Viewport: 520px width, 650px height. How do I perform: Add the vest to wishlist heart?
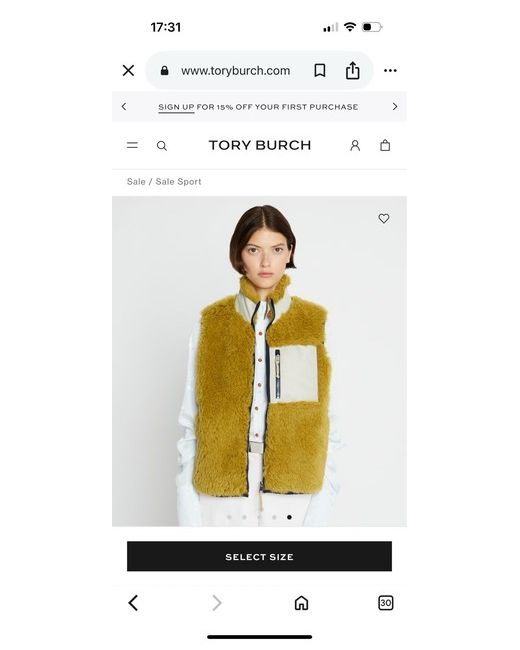pyautogui.click(x=384, y=218)
